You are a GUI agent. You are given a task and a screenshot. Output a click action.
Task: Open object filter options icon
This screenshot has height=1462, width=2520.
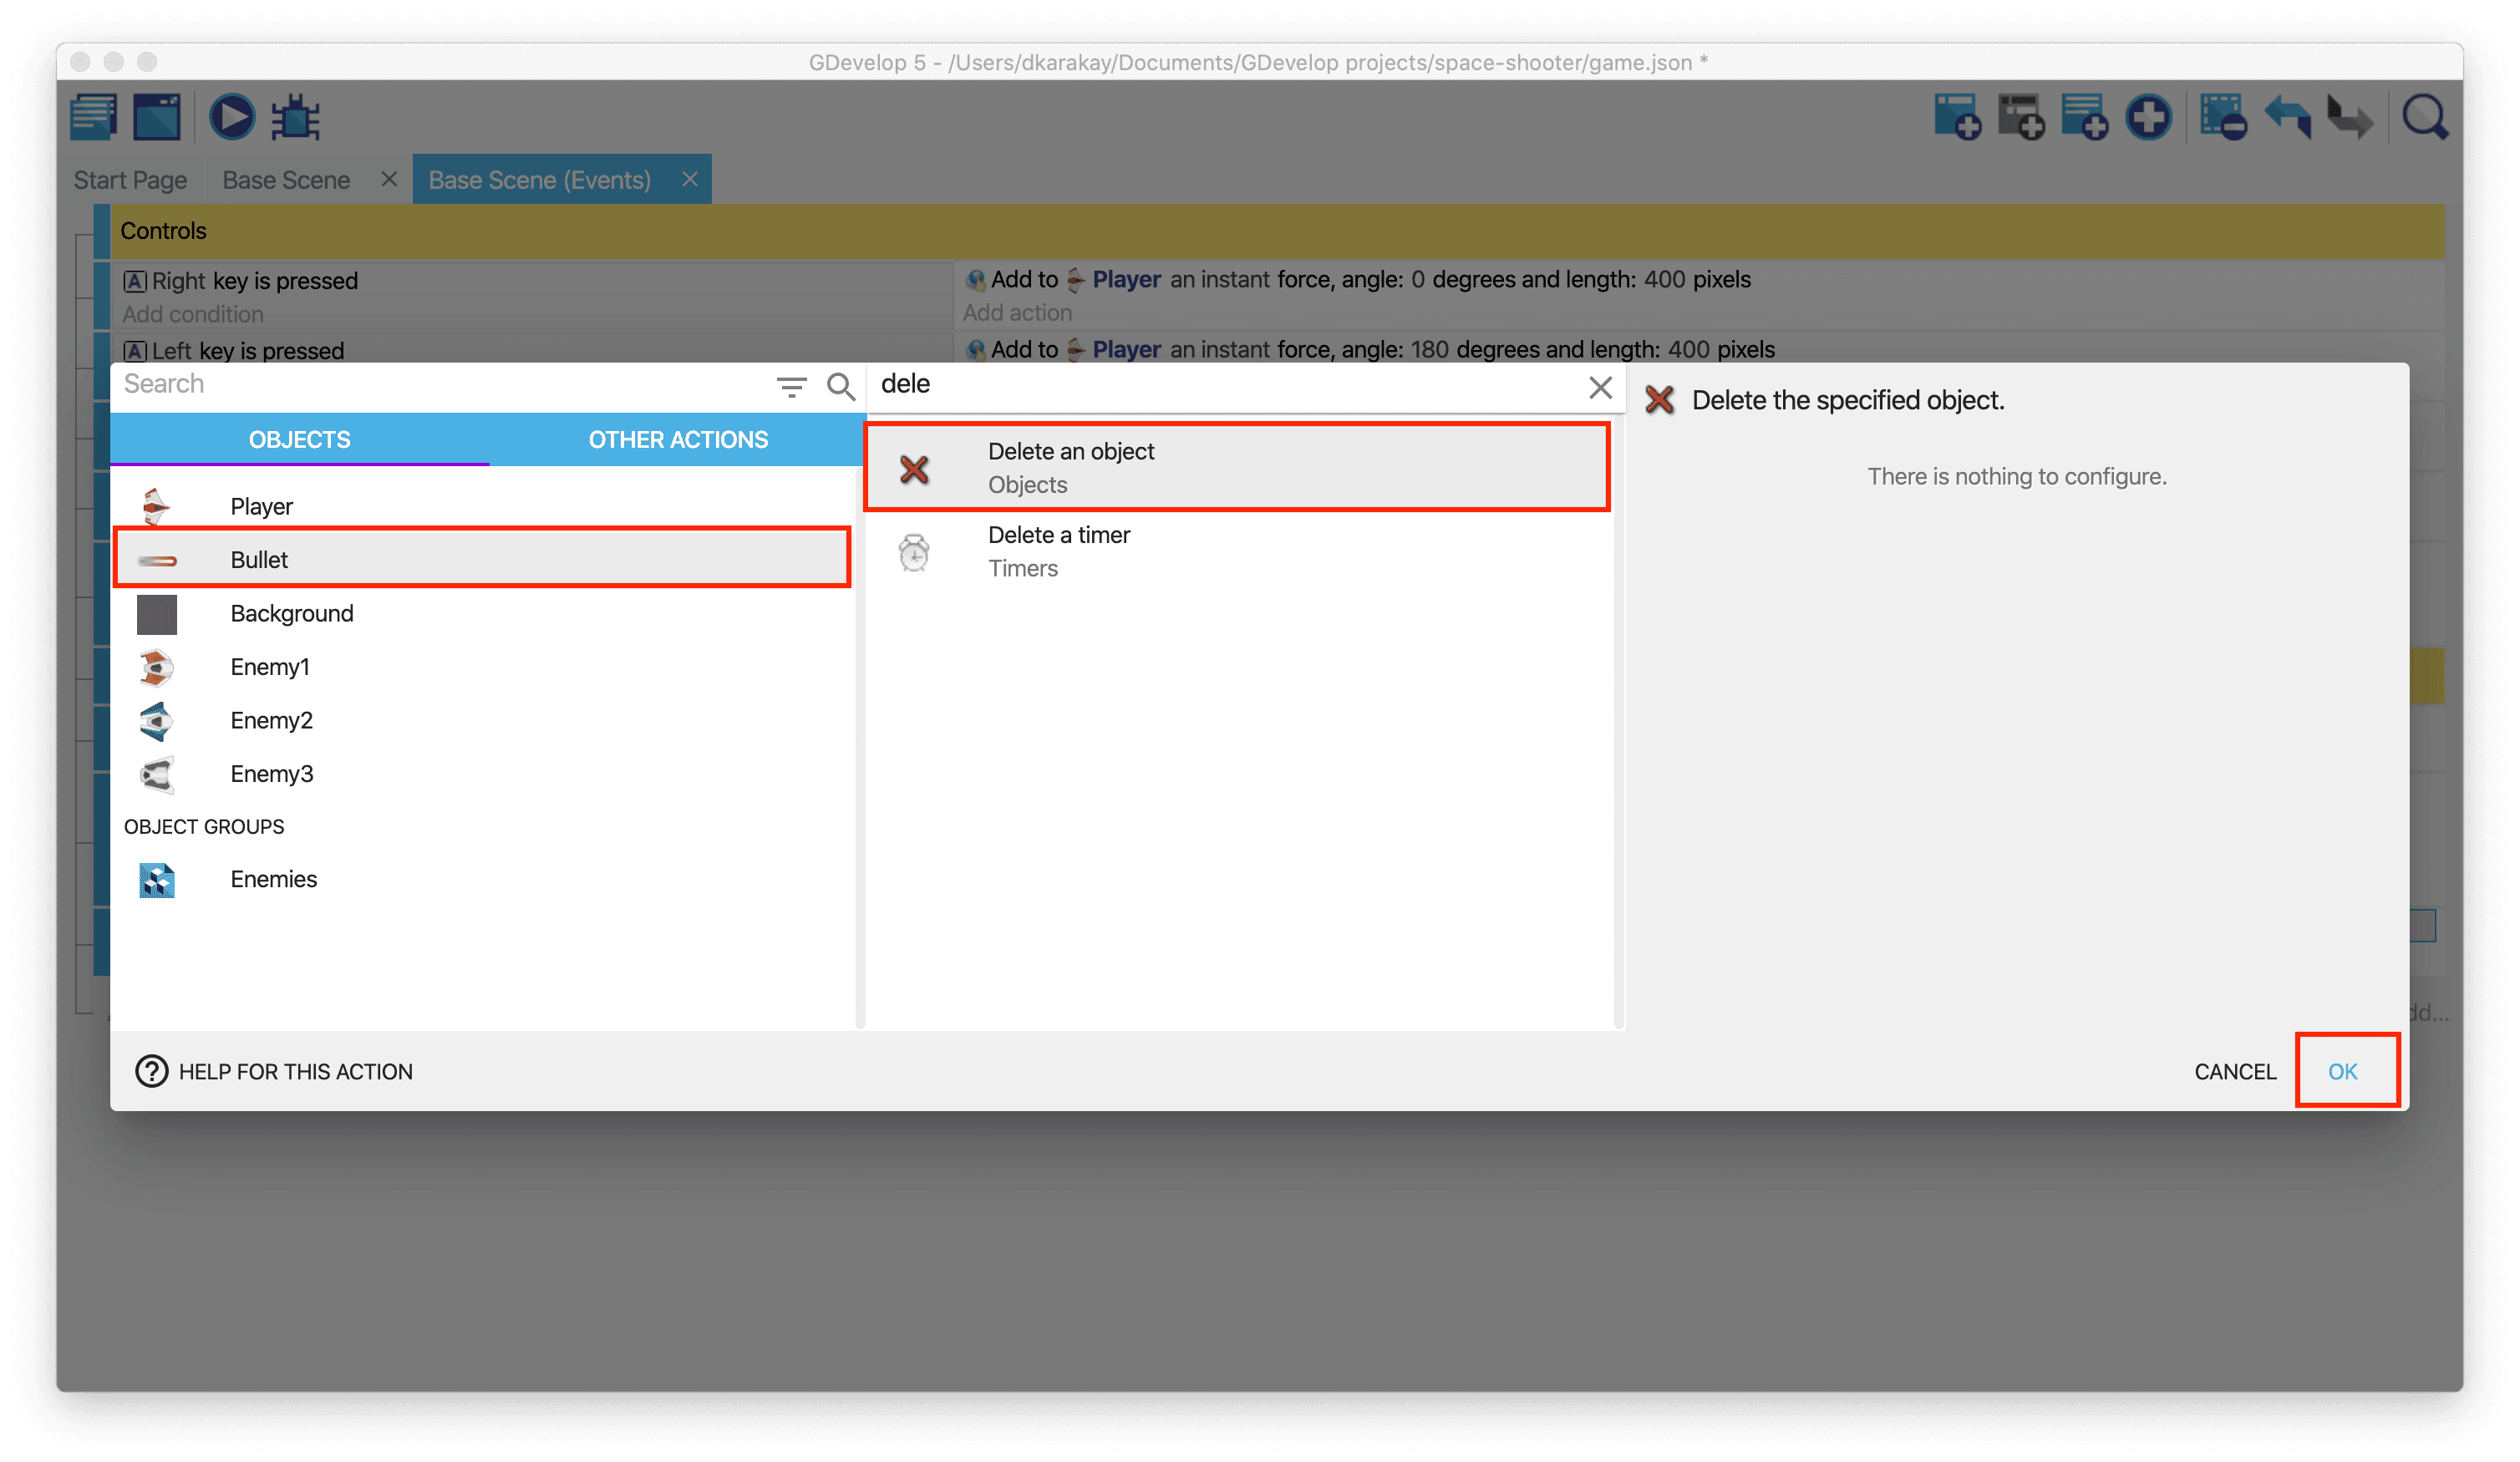pyautogui.click(x=791, y=386)
